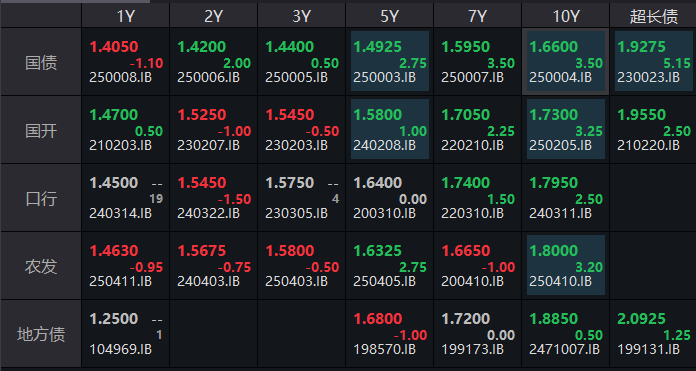Open bond 104969.IB in 地方债 1Y

tap(120, 350)
